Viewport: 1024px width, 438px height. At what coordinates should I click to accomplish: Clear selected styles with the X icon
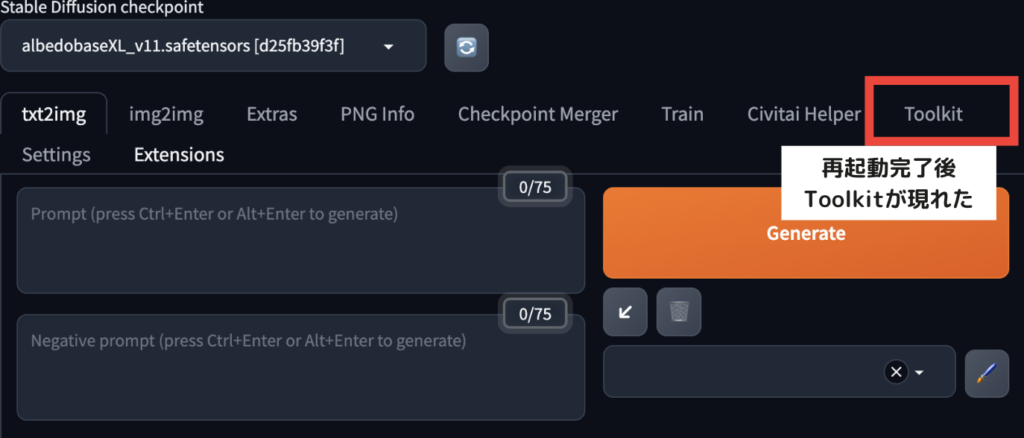[x=896, y=372]
